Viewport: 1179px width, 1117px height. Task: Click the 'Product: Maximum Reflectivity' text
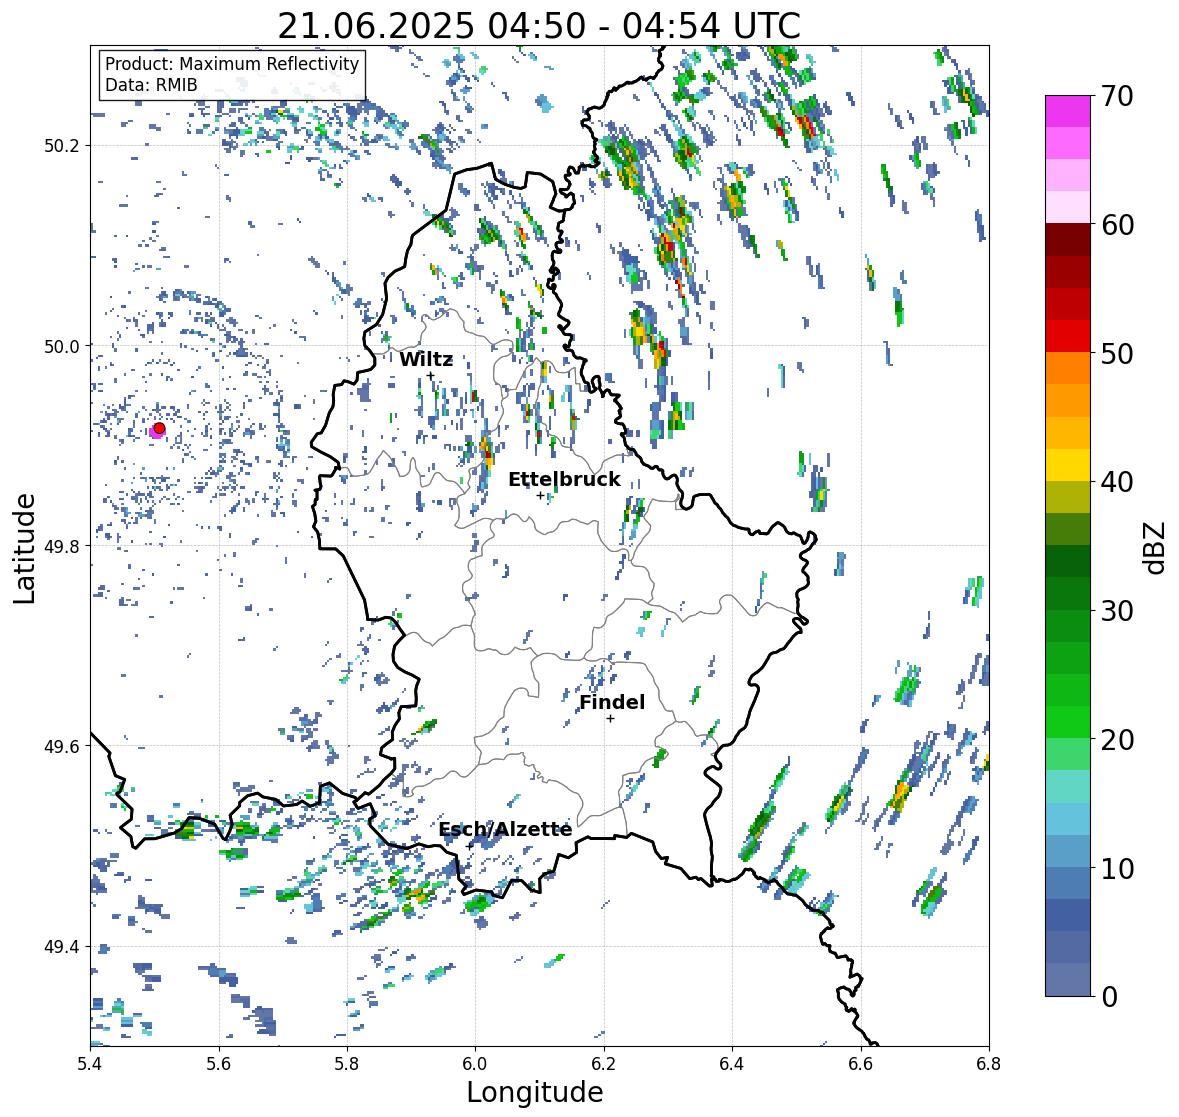[232, 64]
